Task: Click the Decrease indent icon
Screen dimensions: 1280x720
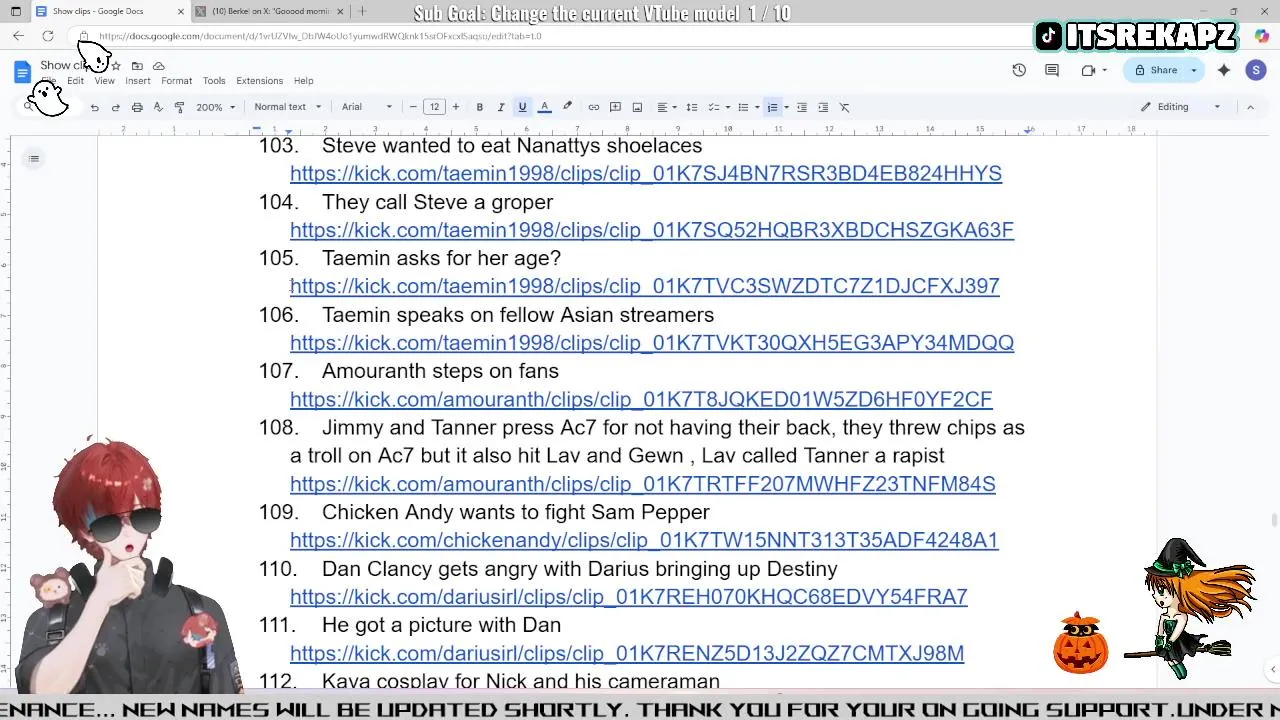Action: (x=801, y=107)
